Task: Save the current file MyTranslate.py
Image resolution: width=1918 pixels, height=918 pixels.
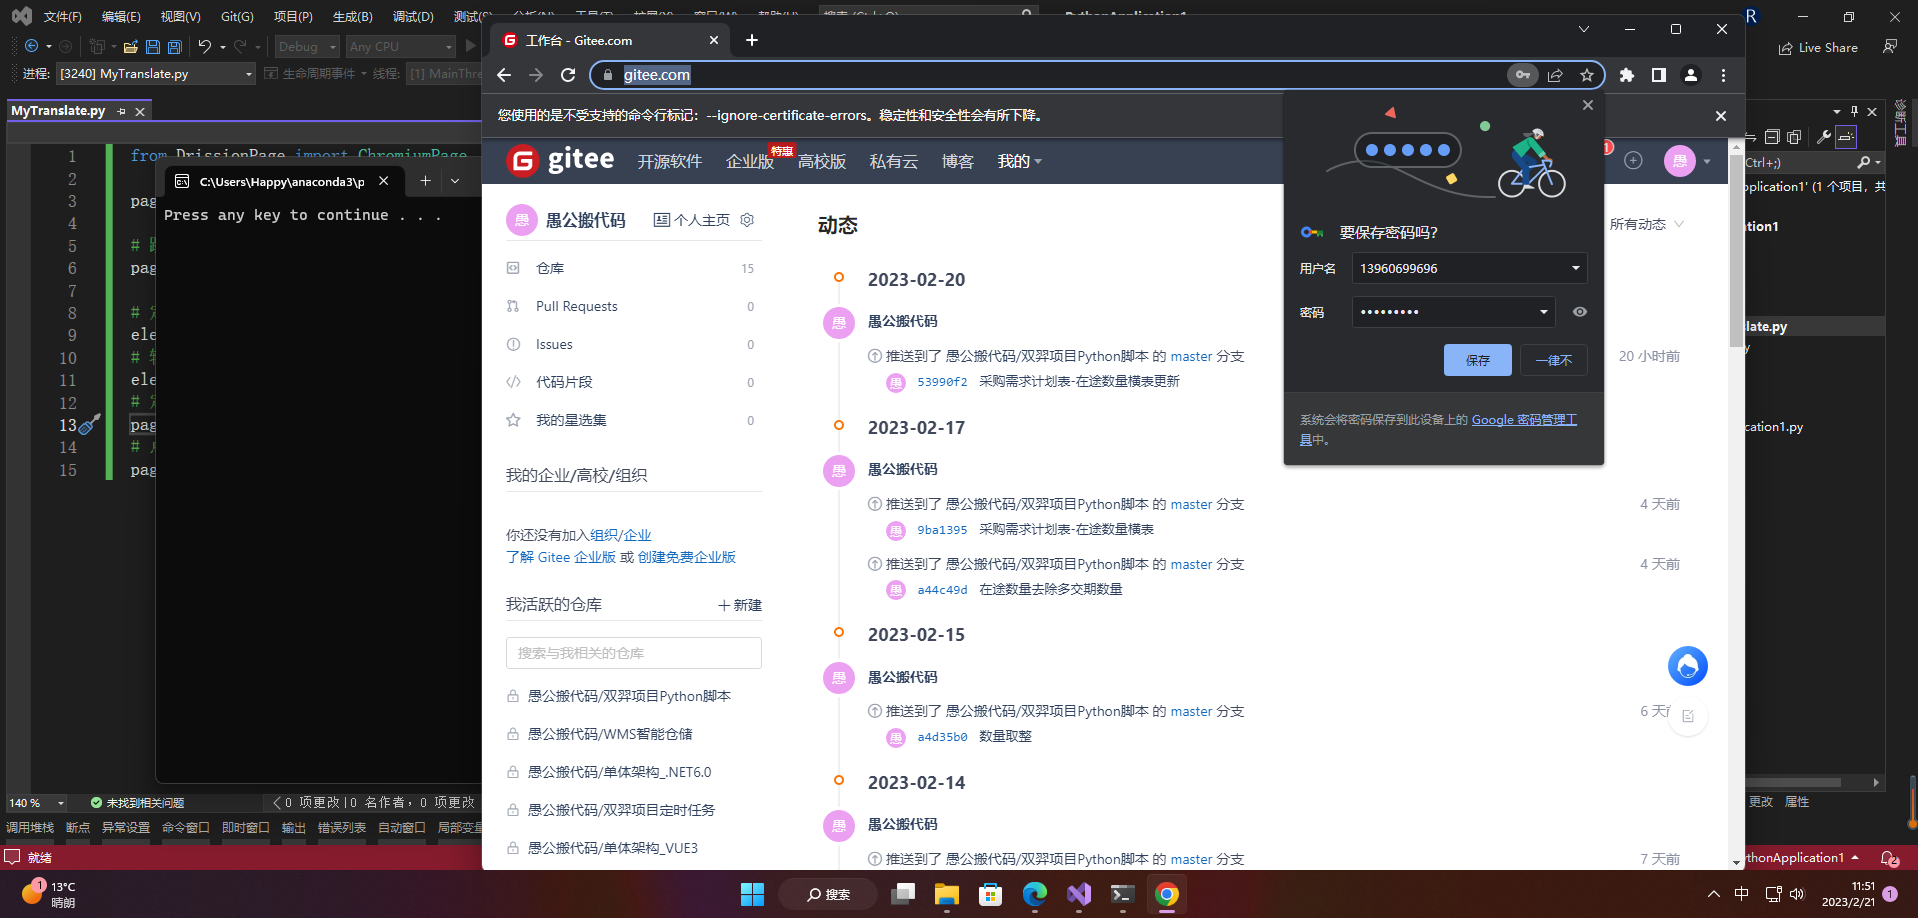Action: 152,46
